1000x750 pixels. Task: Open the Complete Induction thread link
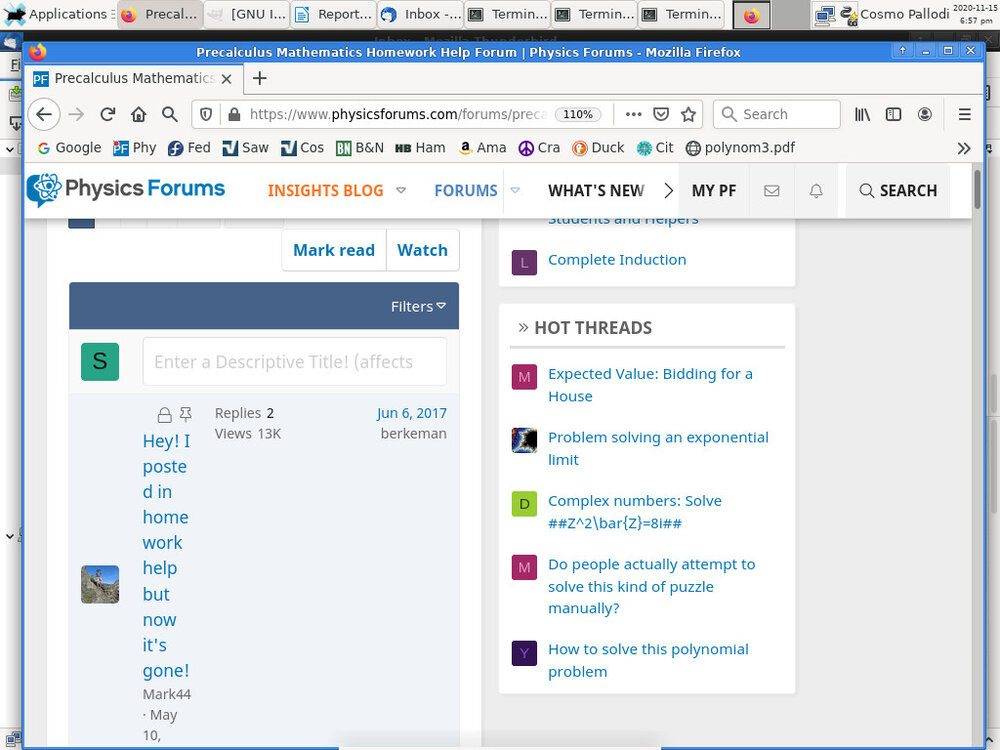(x=617, y=260)
